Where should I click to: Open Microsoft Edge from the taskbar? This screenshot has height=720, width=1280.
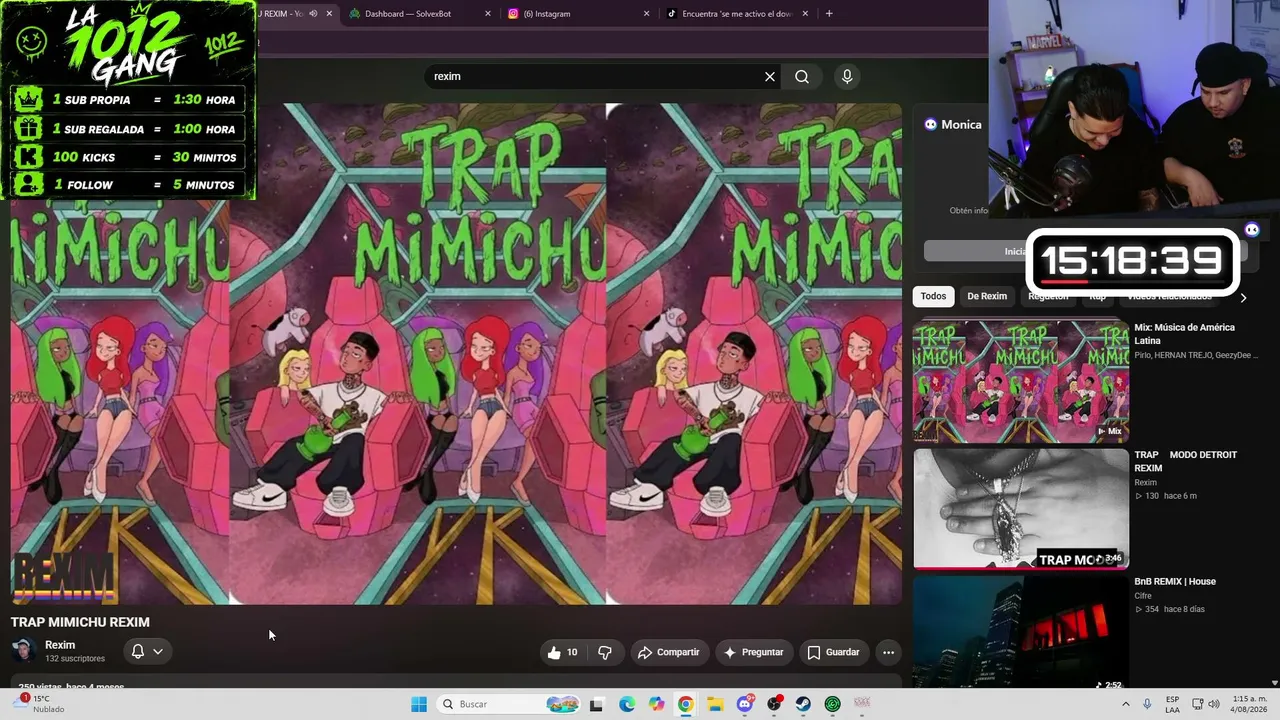(x=627, y=704)
